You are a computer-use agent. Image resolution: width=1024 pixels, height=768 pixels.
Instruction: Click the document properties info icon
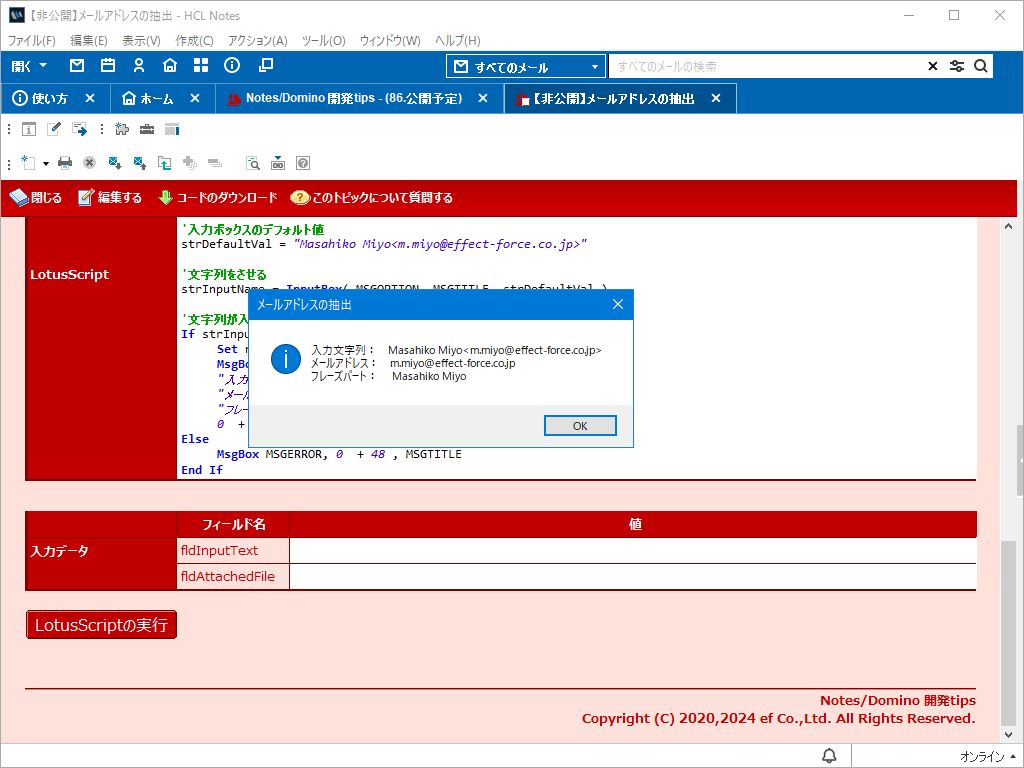(29, 129)
